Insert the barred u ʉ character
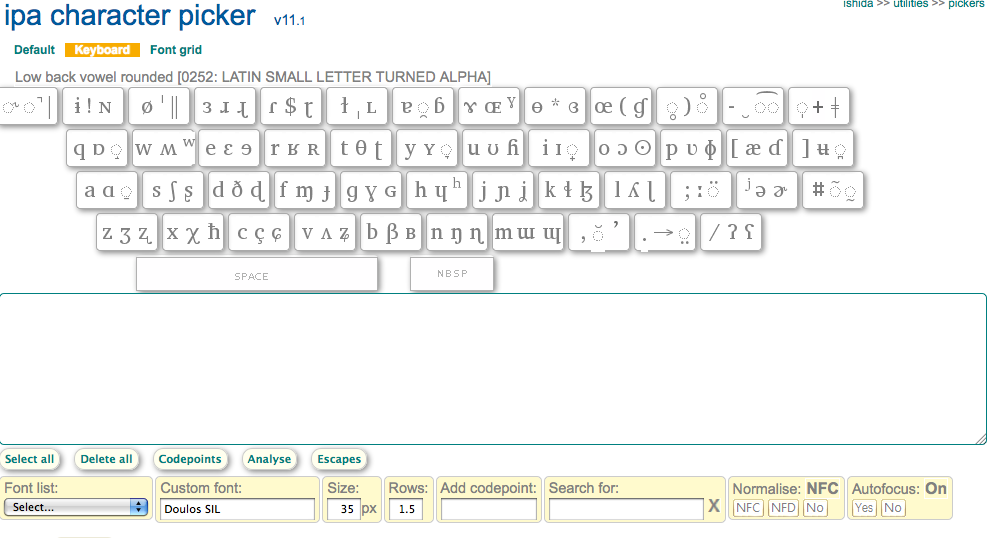 click(x=823, y=149)
